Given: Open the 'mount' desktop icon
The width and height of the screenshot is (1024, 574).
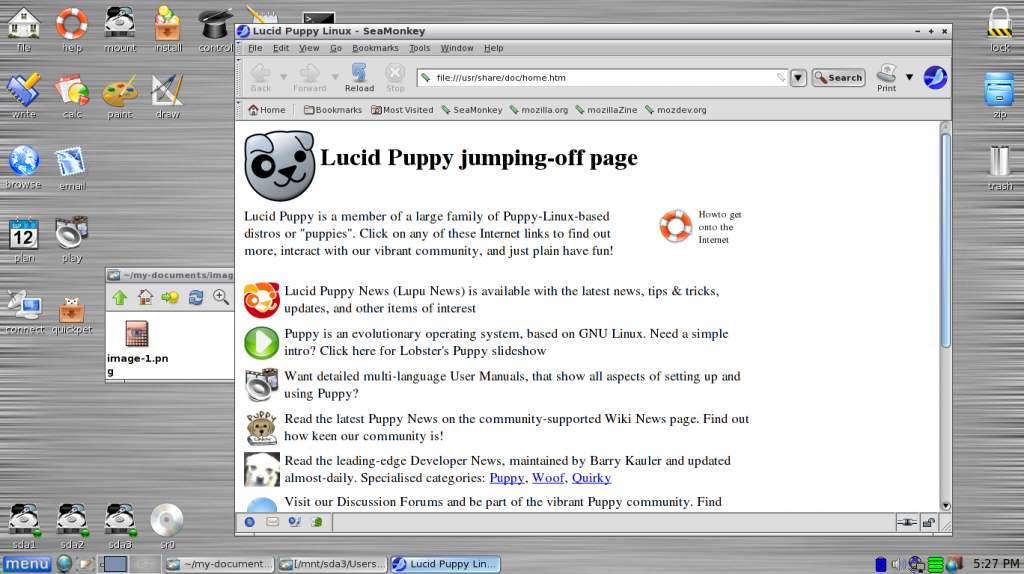Looking at the screenshot, I should pyautogui.click(x=120, y=29).
